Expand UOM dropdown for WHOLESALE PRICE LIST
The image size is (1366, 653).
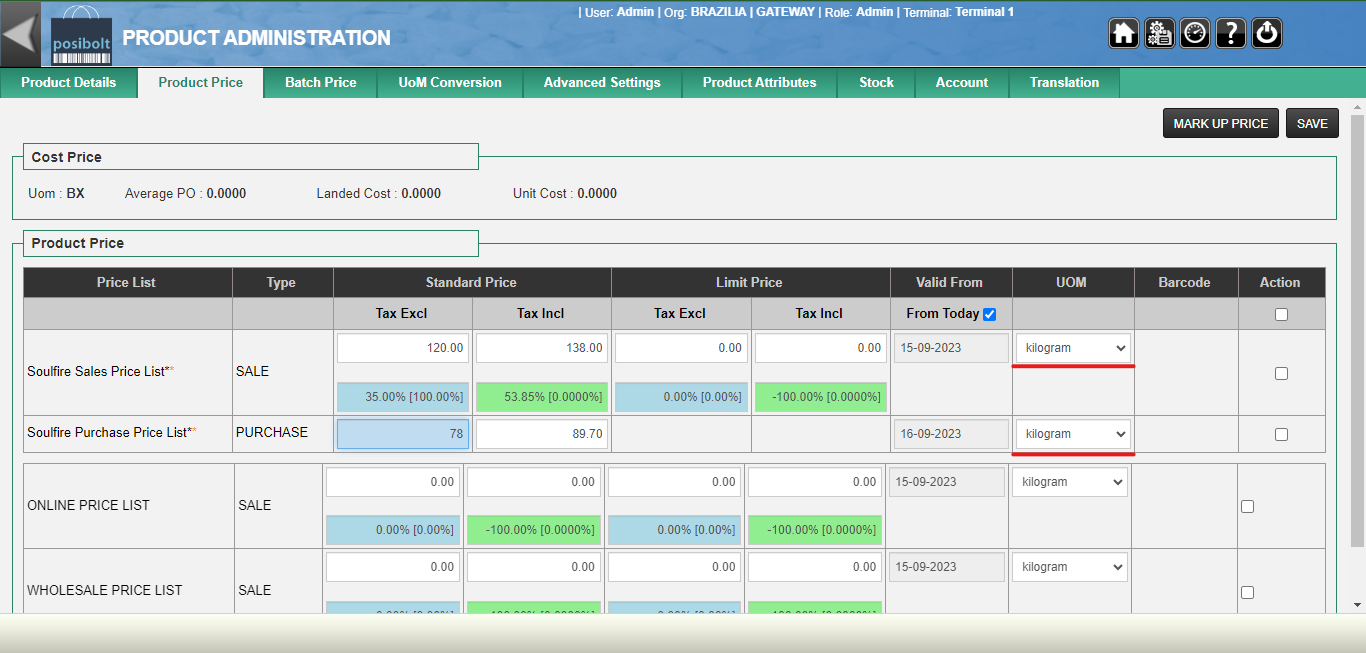click(1069, 567)
